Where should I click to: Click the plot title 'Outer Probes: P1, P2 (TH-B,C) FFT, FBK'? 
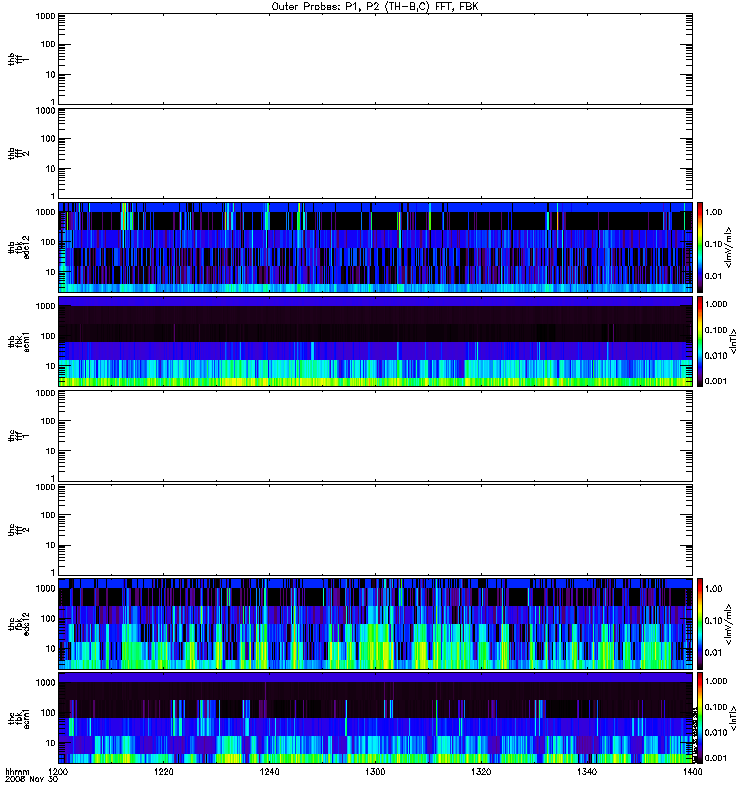click(x=375, y=7)
